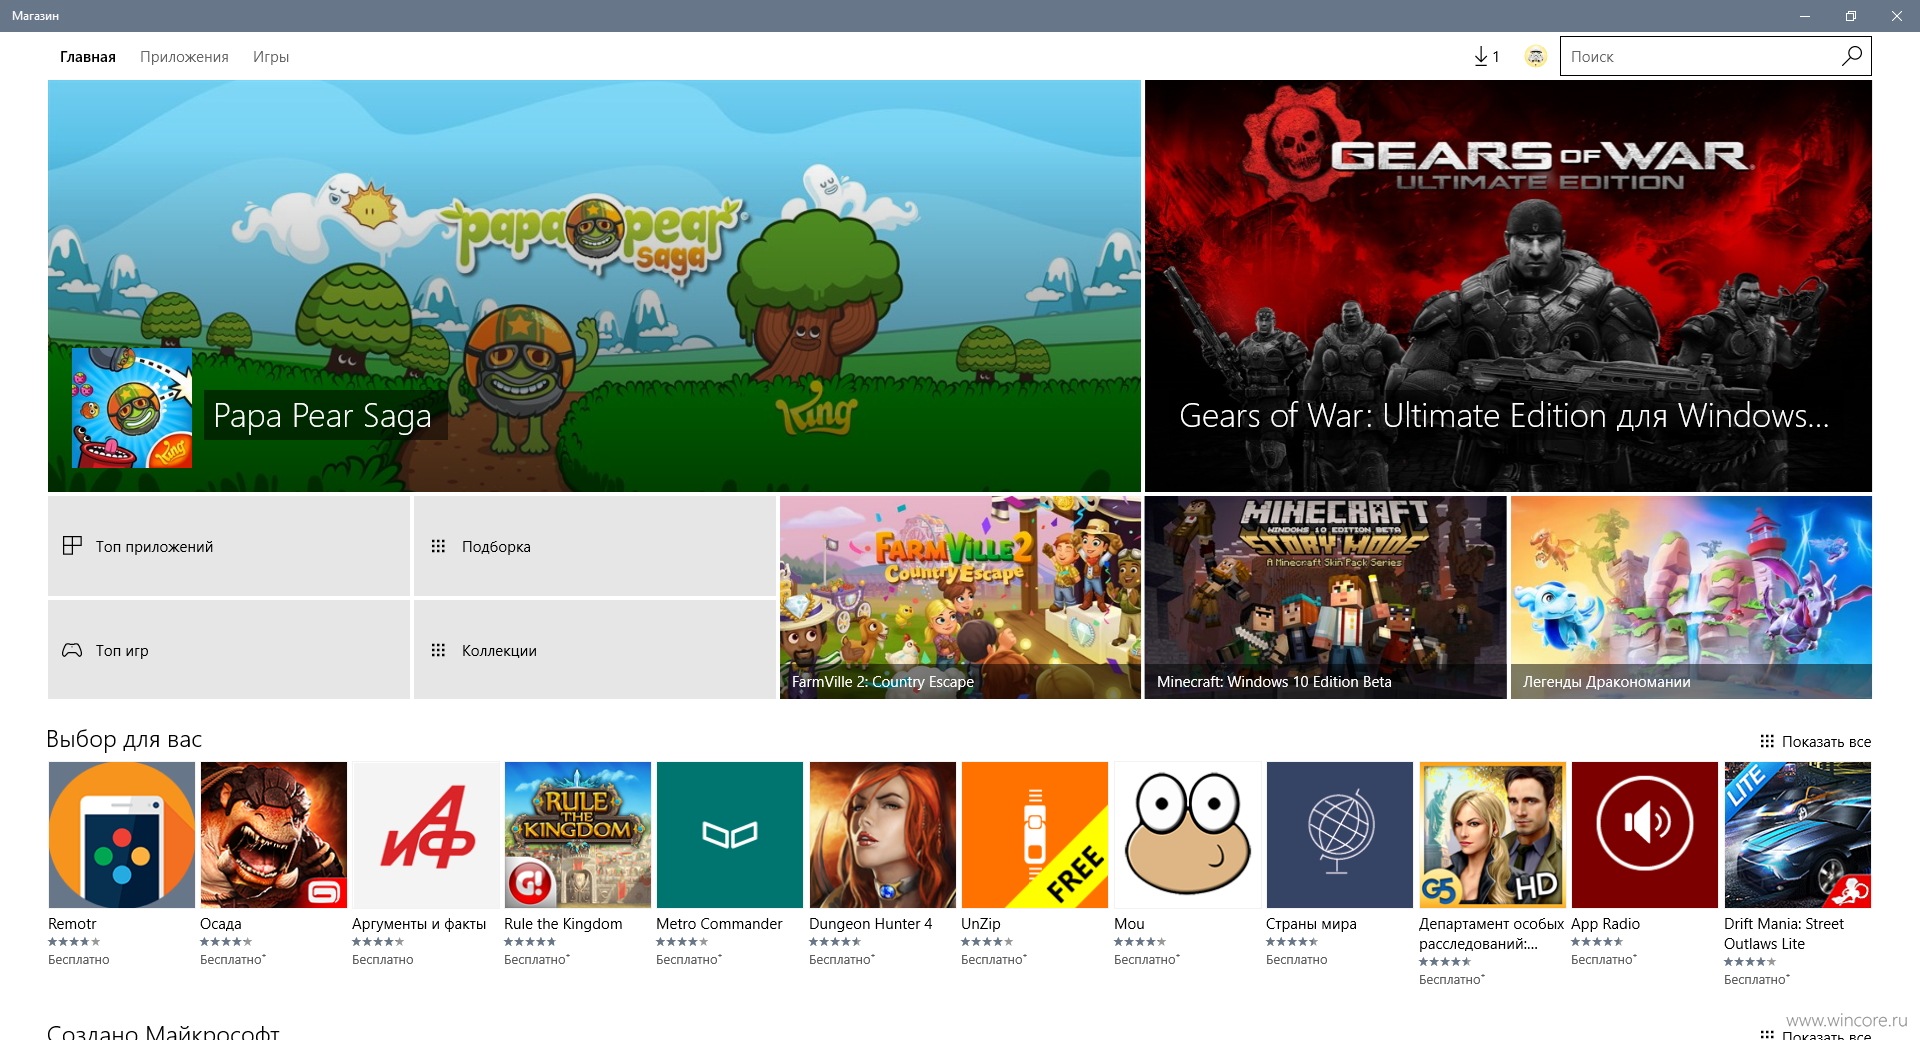Click the Minecraft: Windows 10 Edition Beta caption
Viewport: 1920px width, 1040px height.
click(x=1274, y=682)
